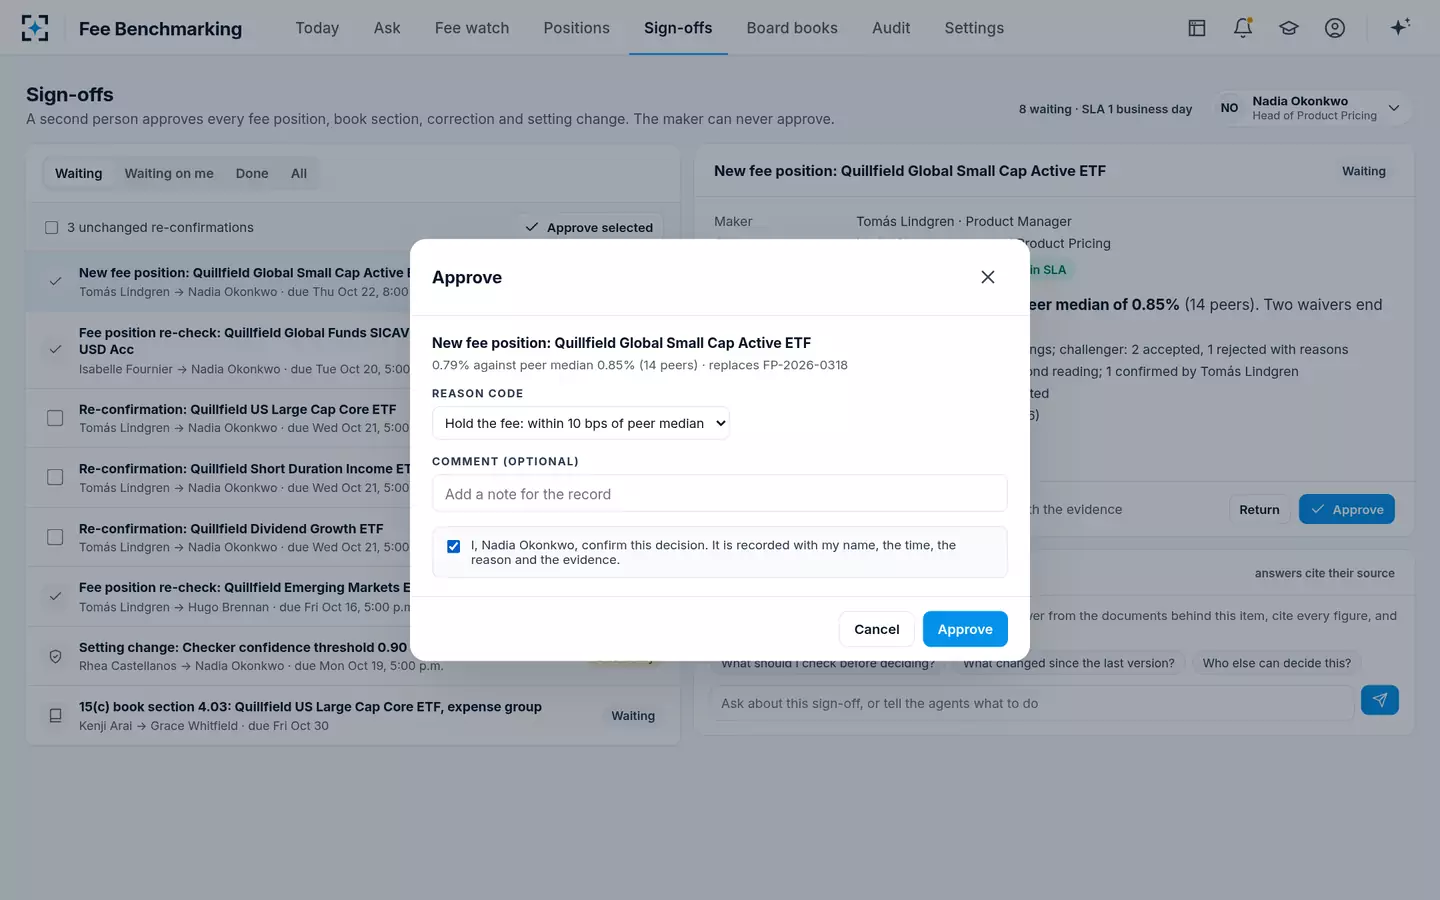
Task: Click check mark on Quillfield Emerging Markets row
Action: (x=55, y=597)
